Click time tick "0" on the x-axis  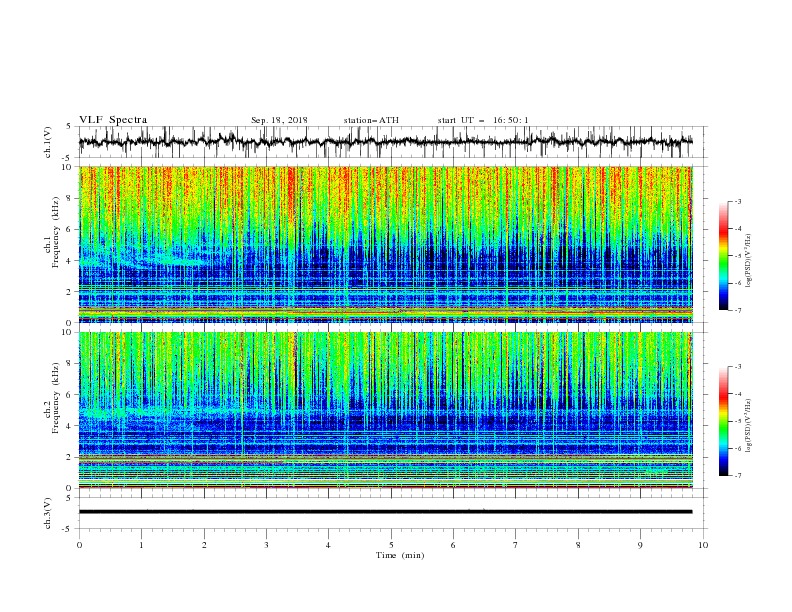[x=79, y=545]
